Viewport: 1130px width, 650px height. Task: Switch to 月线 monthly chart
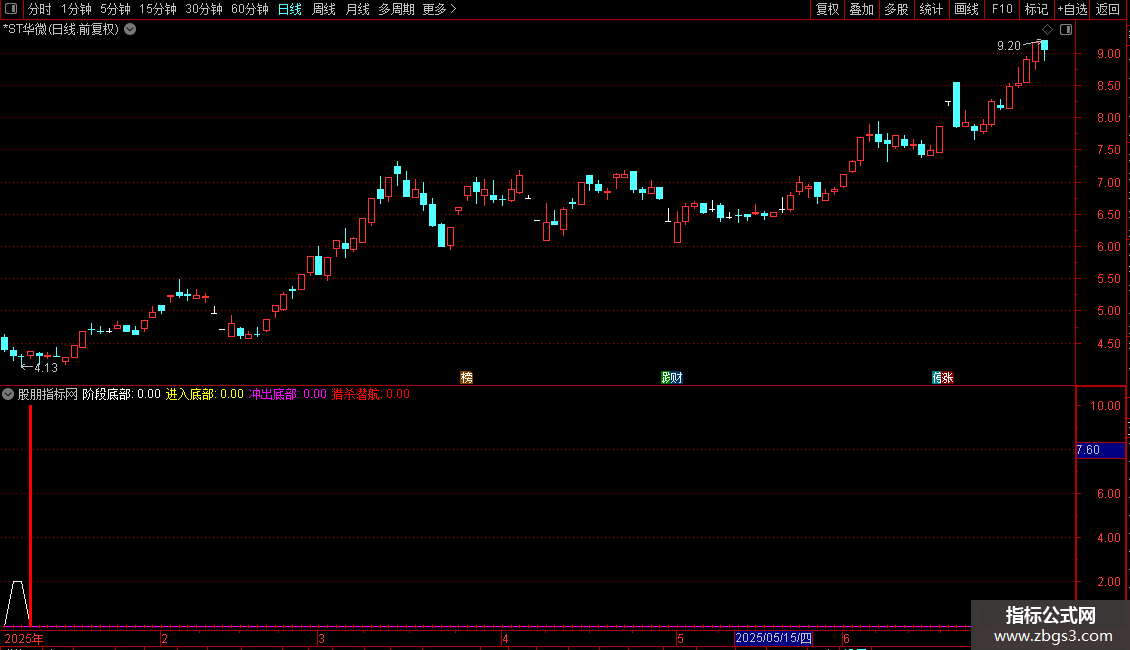[357, 9]
